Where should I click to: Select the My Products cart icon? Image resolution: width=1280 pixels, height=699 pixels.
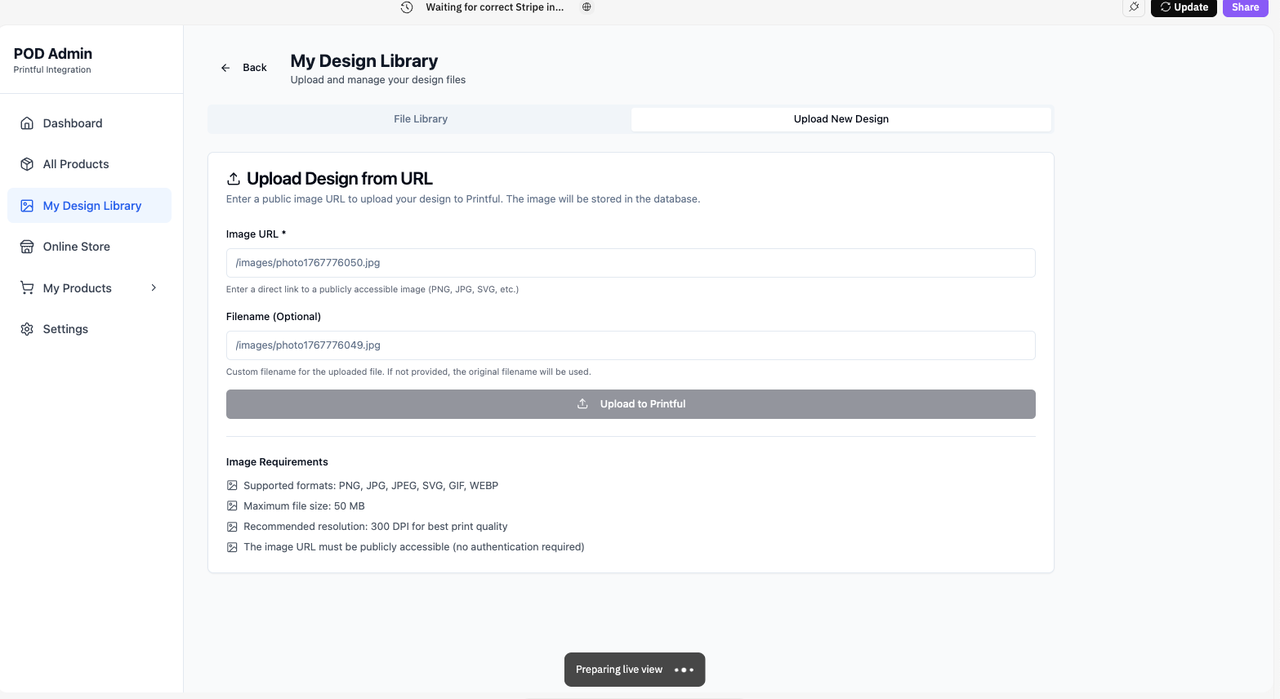tap(26, 287)
